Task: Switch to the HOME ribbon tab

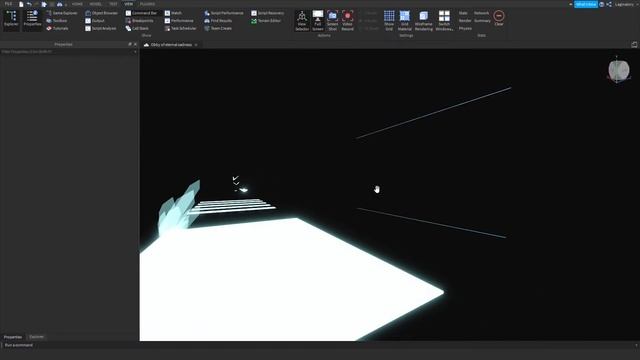Action: (77, 4)
